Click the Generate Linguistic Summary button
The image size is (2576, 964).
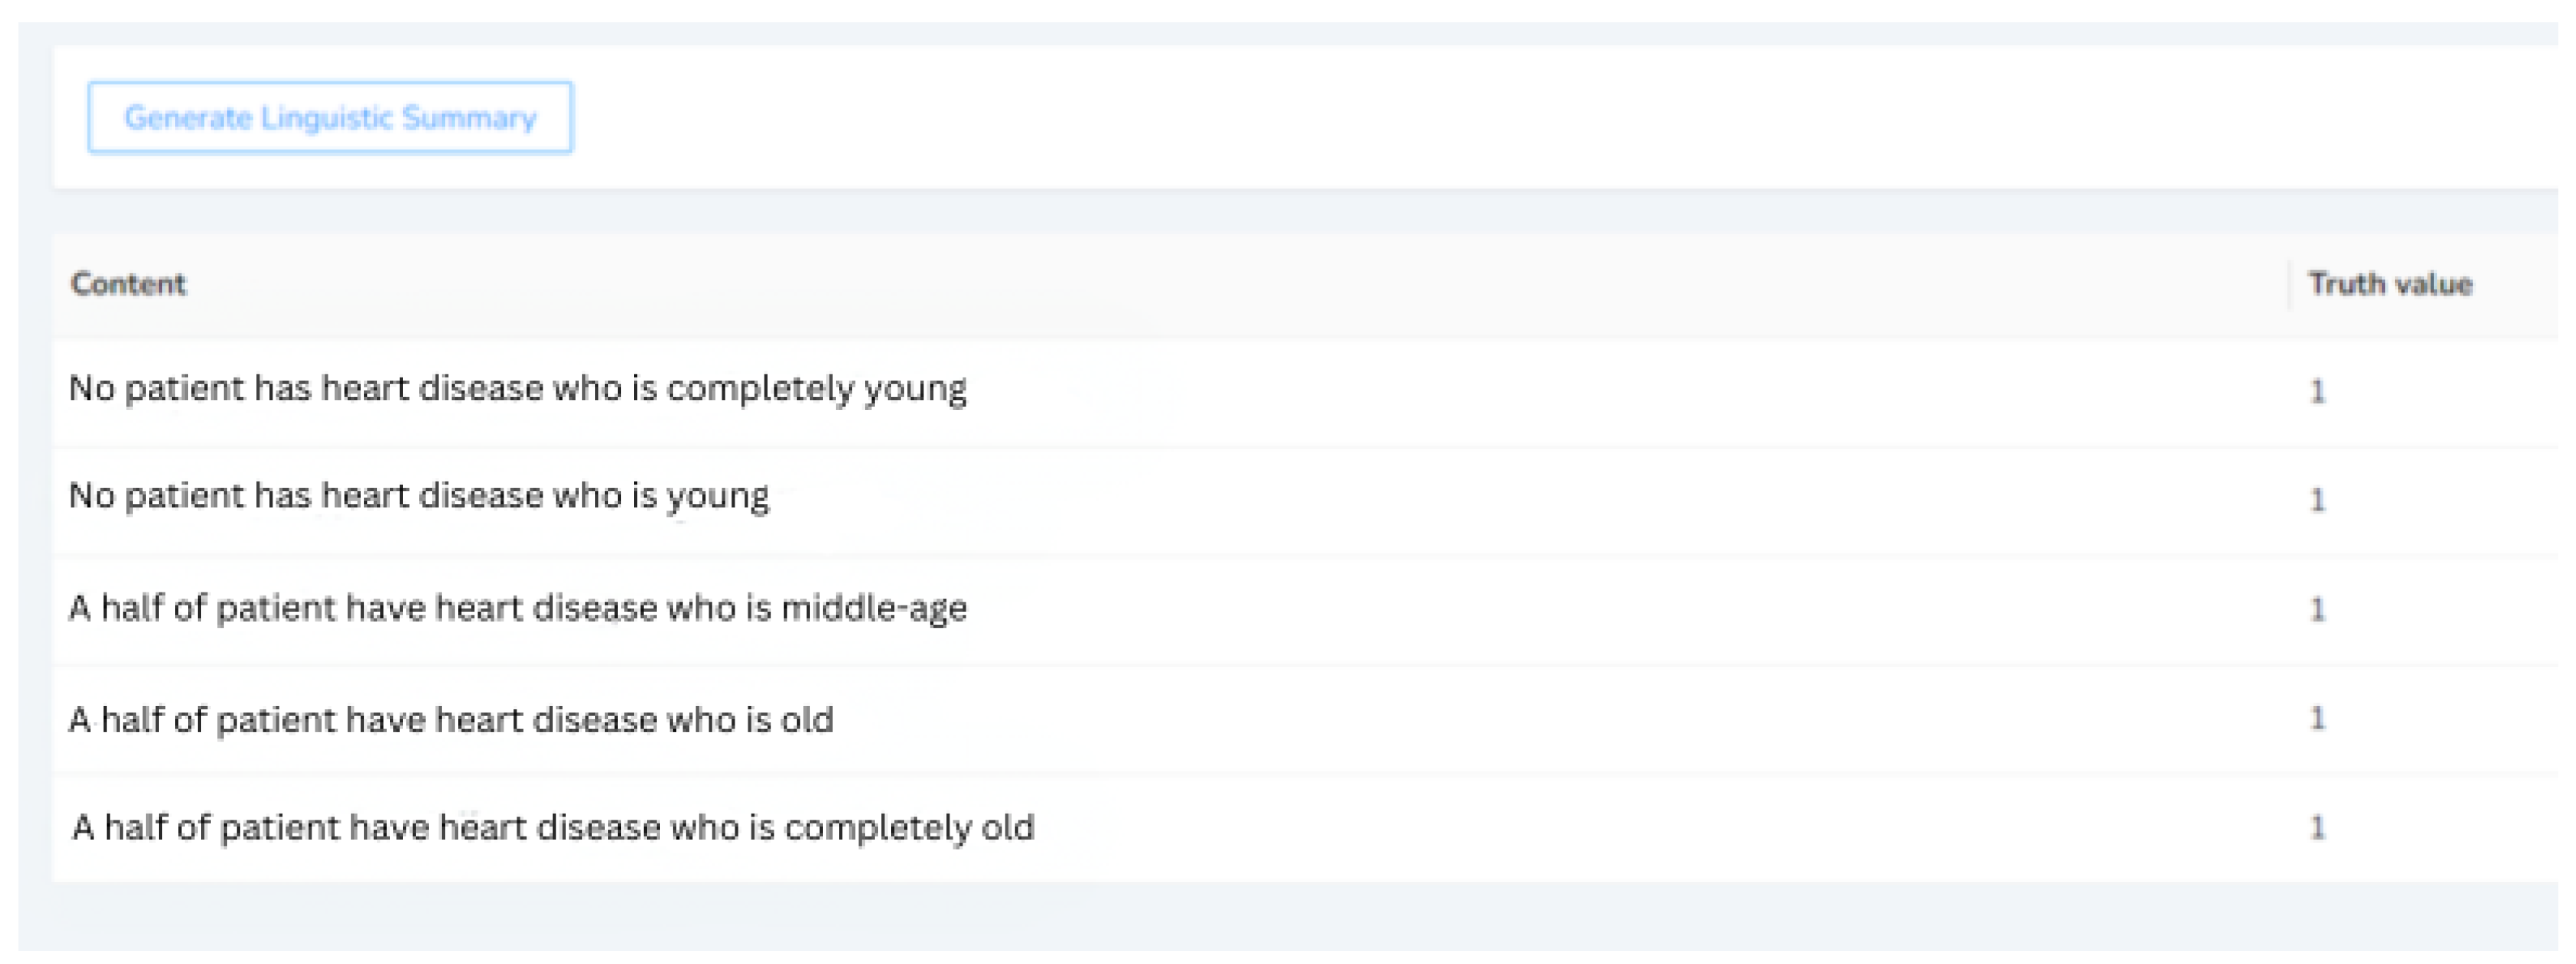point(330,118)
